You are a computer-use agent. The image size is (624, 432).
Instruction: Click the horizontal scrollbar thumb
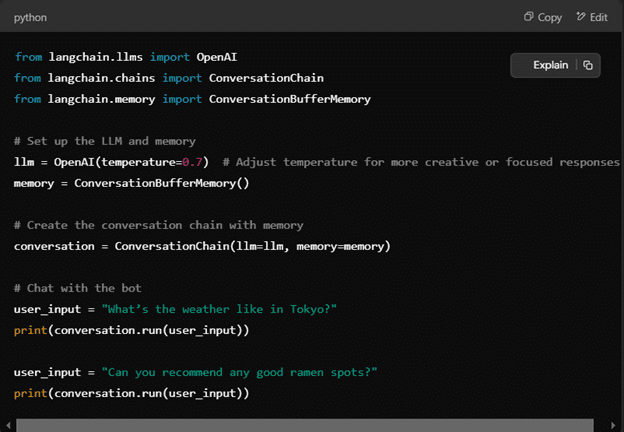(305, 425)
